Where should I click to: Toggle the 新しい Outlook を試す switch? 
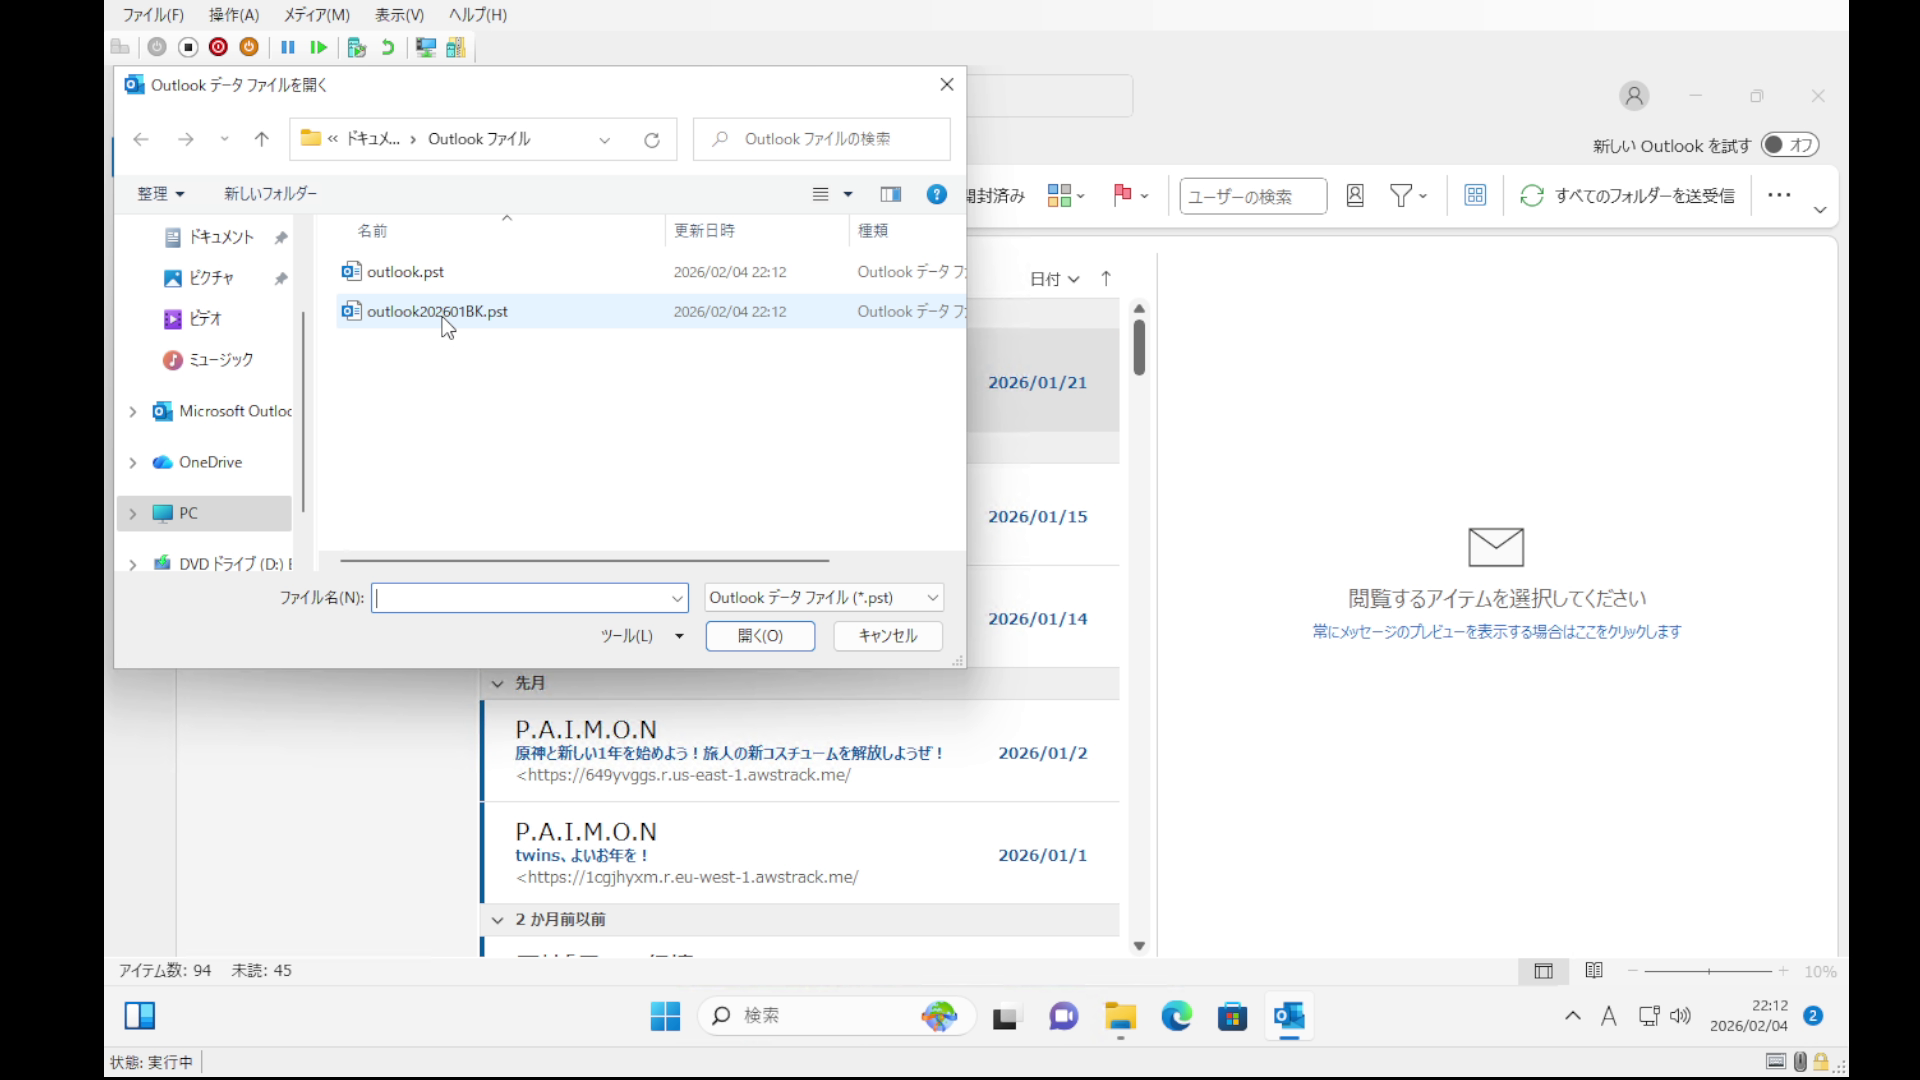[1789, 145]
